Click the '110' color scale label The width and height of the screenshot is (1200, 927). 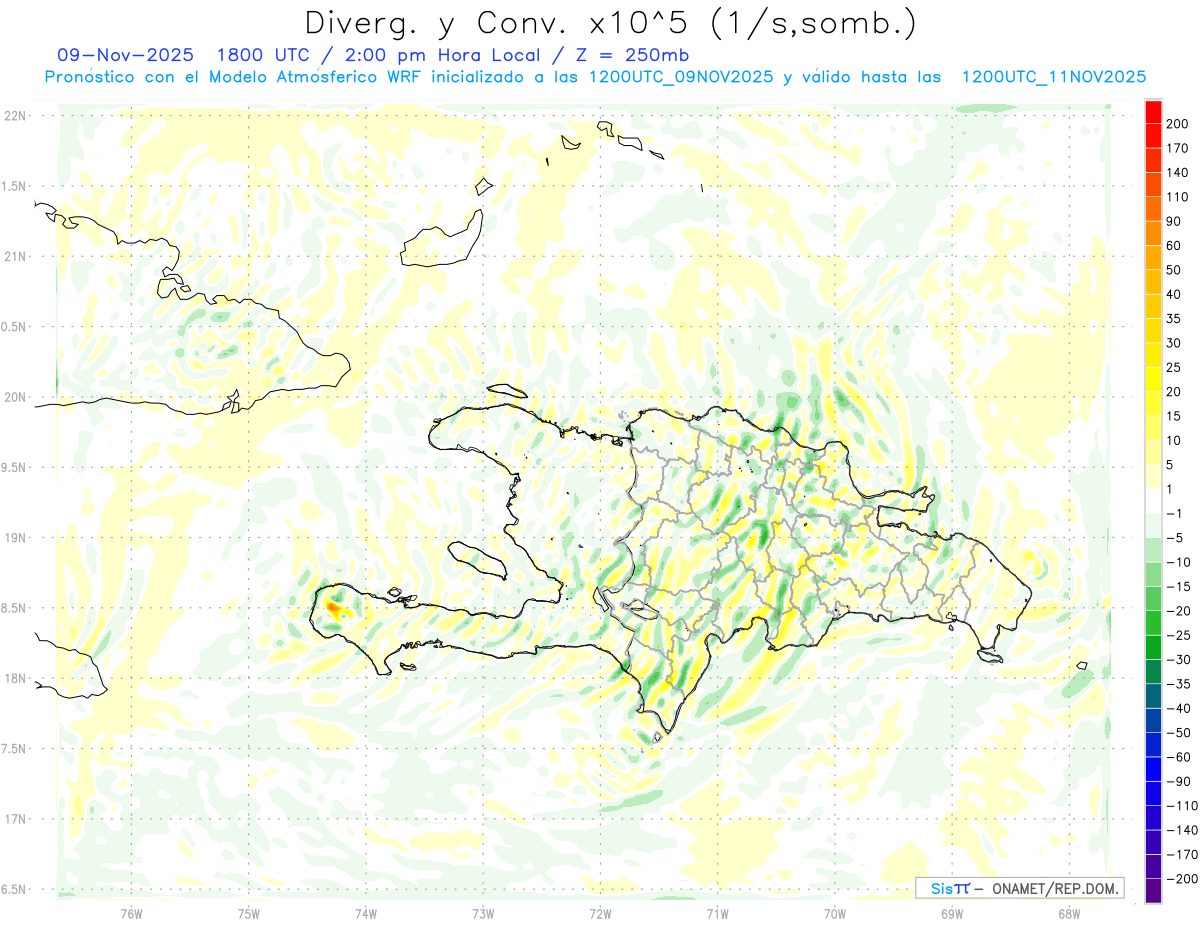coord(1178,197)
